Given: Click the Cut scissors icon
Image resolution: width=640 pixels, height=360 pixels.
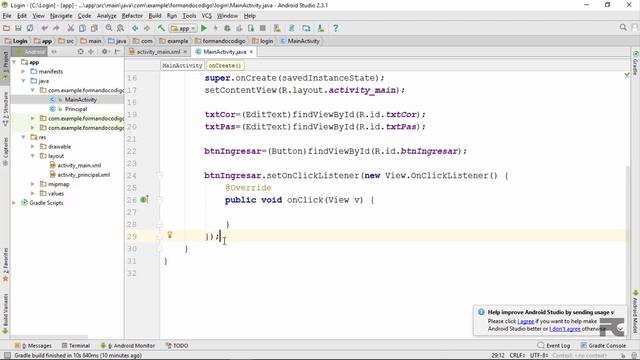Looking at the screenshot, I should click(x=71, y=28).
